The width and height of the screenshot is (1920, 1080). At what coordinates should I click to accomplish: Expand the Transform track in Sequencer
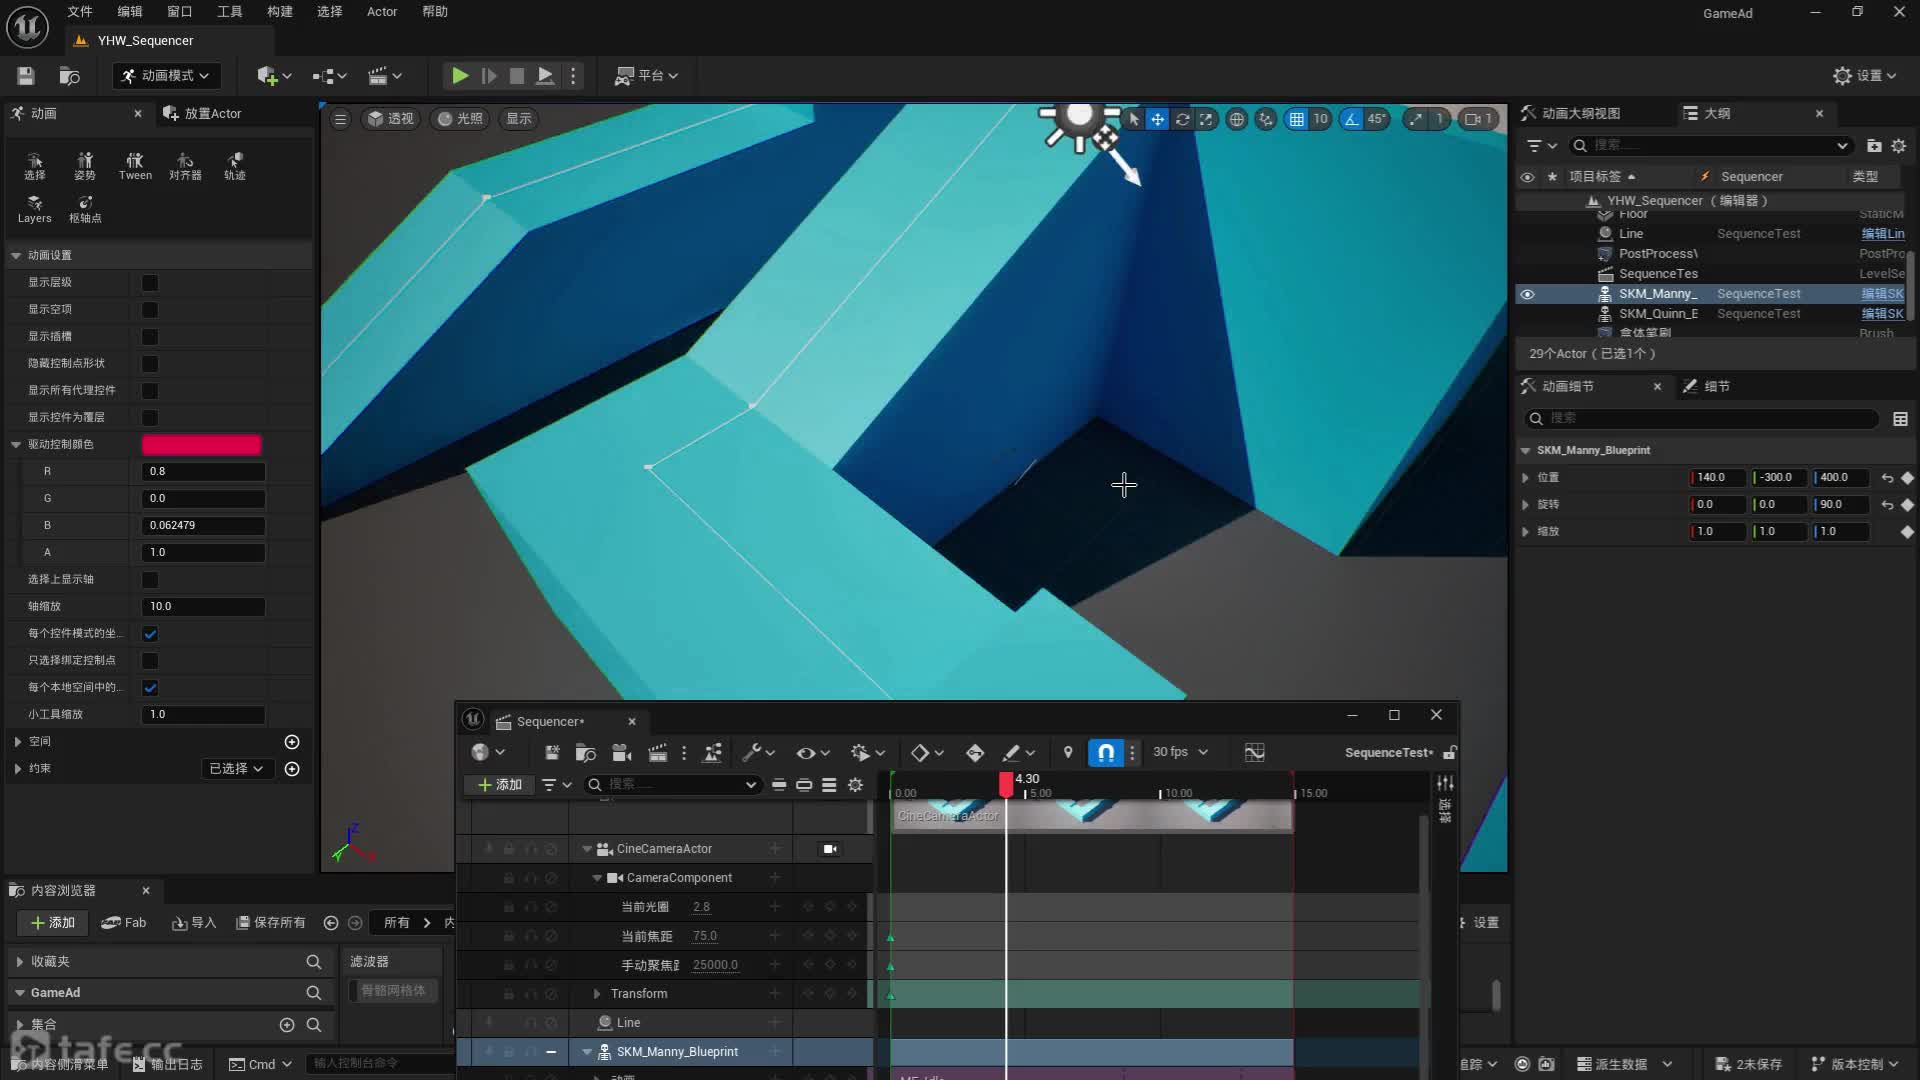(x=597, y=994)
